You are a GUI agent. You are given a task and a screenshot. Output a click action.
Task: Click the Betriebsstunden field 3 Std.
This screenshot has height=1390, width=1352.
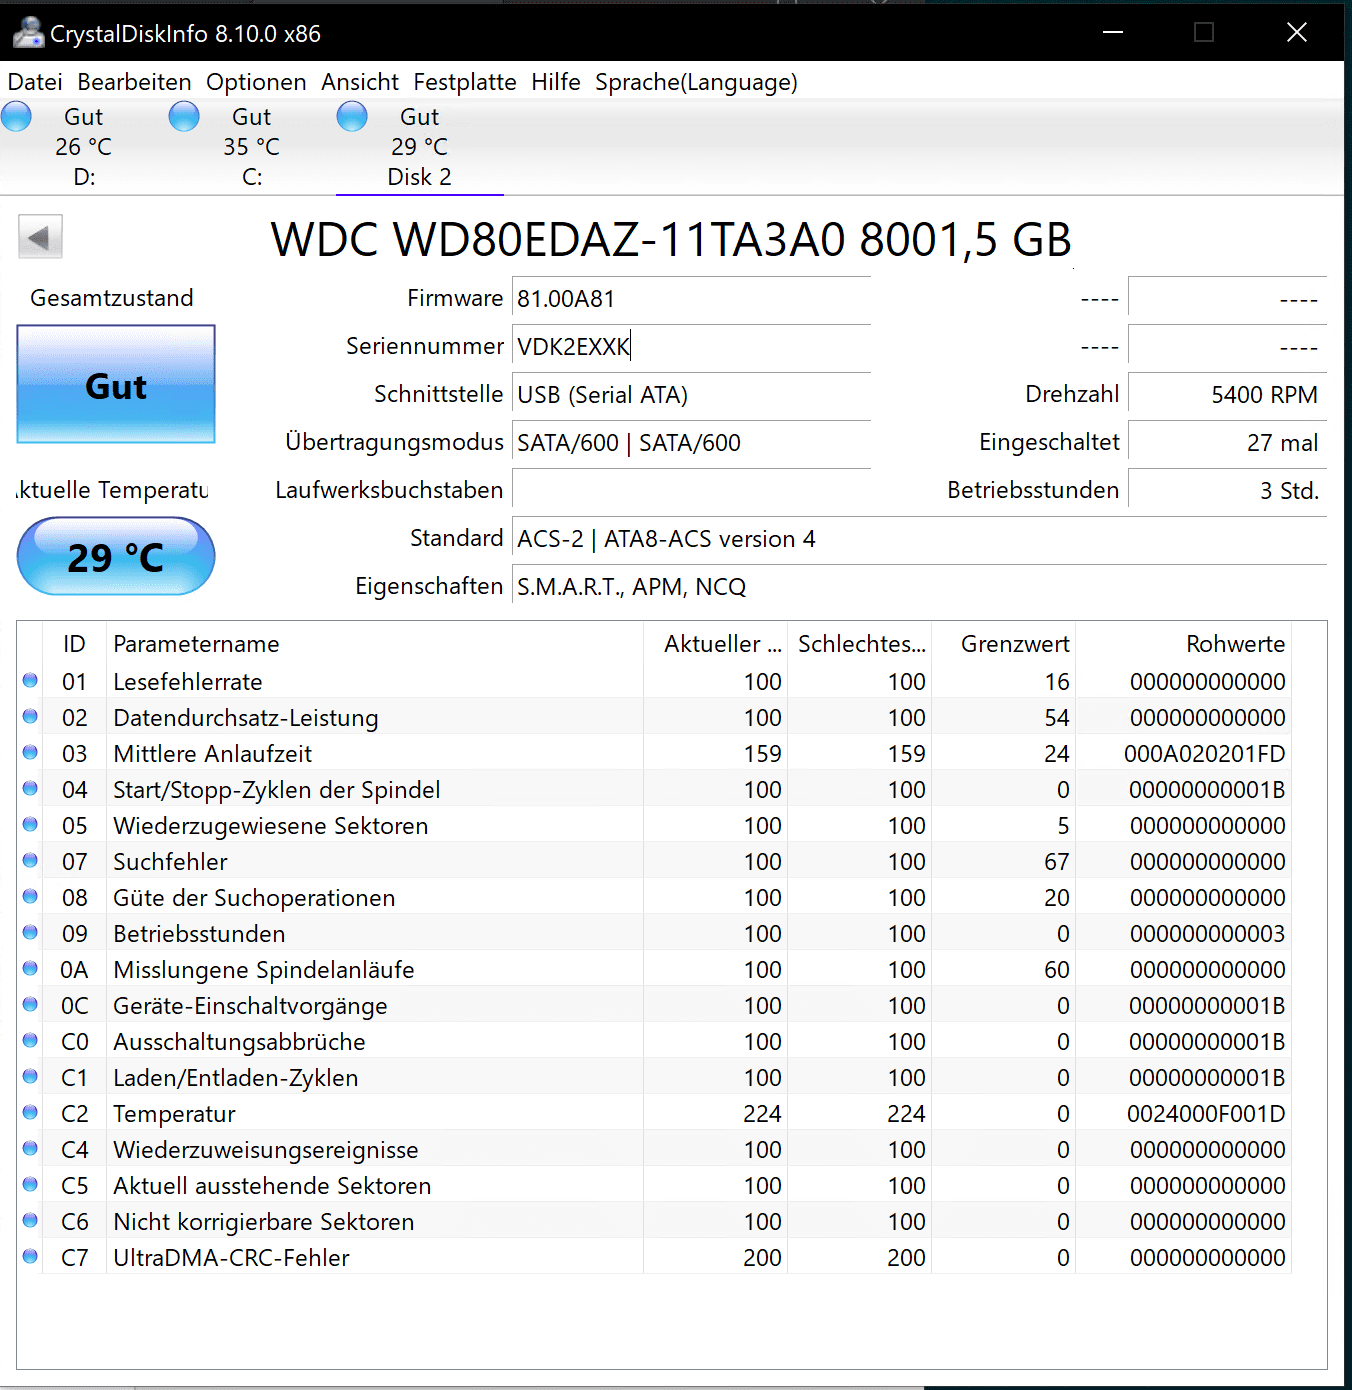pyautogui.click(x=1227, y=491)
